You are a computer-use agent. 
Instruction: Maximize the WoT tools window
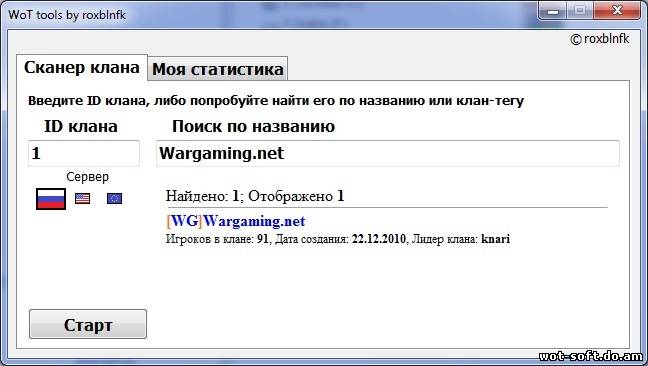(x=580, y=11)
